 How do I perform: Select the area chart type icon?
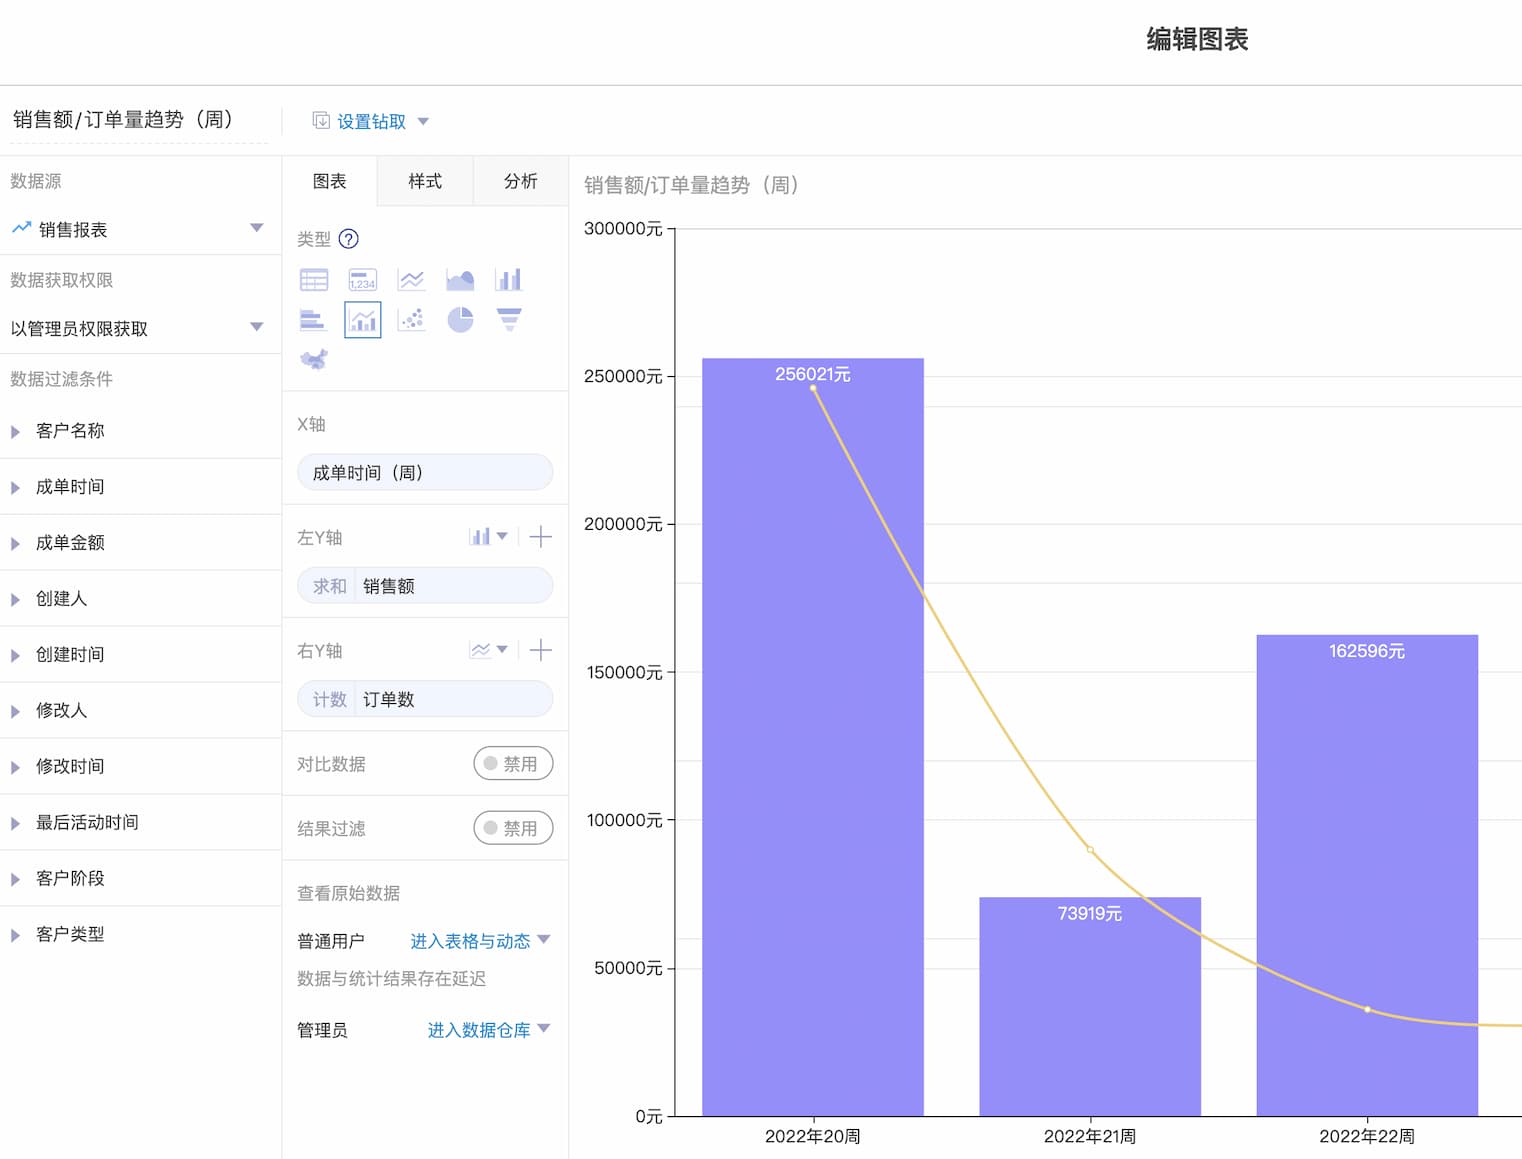460,280
